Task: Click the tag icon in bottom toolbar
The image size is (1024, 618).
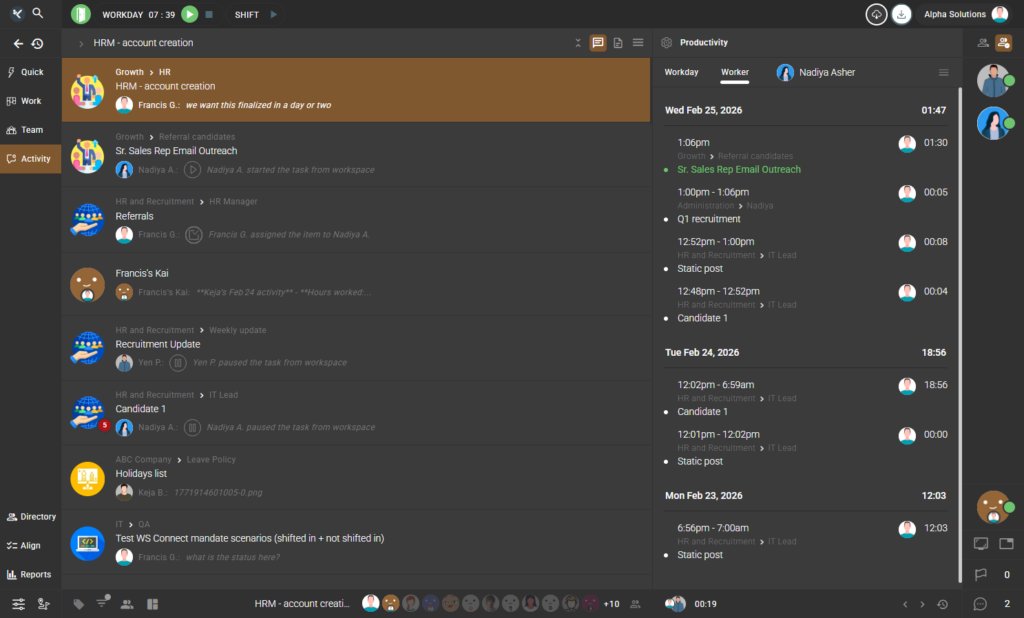Action: [x=79, y=604]
